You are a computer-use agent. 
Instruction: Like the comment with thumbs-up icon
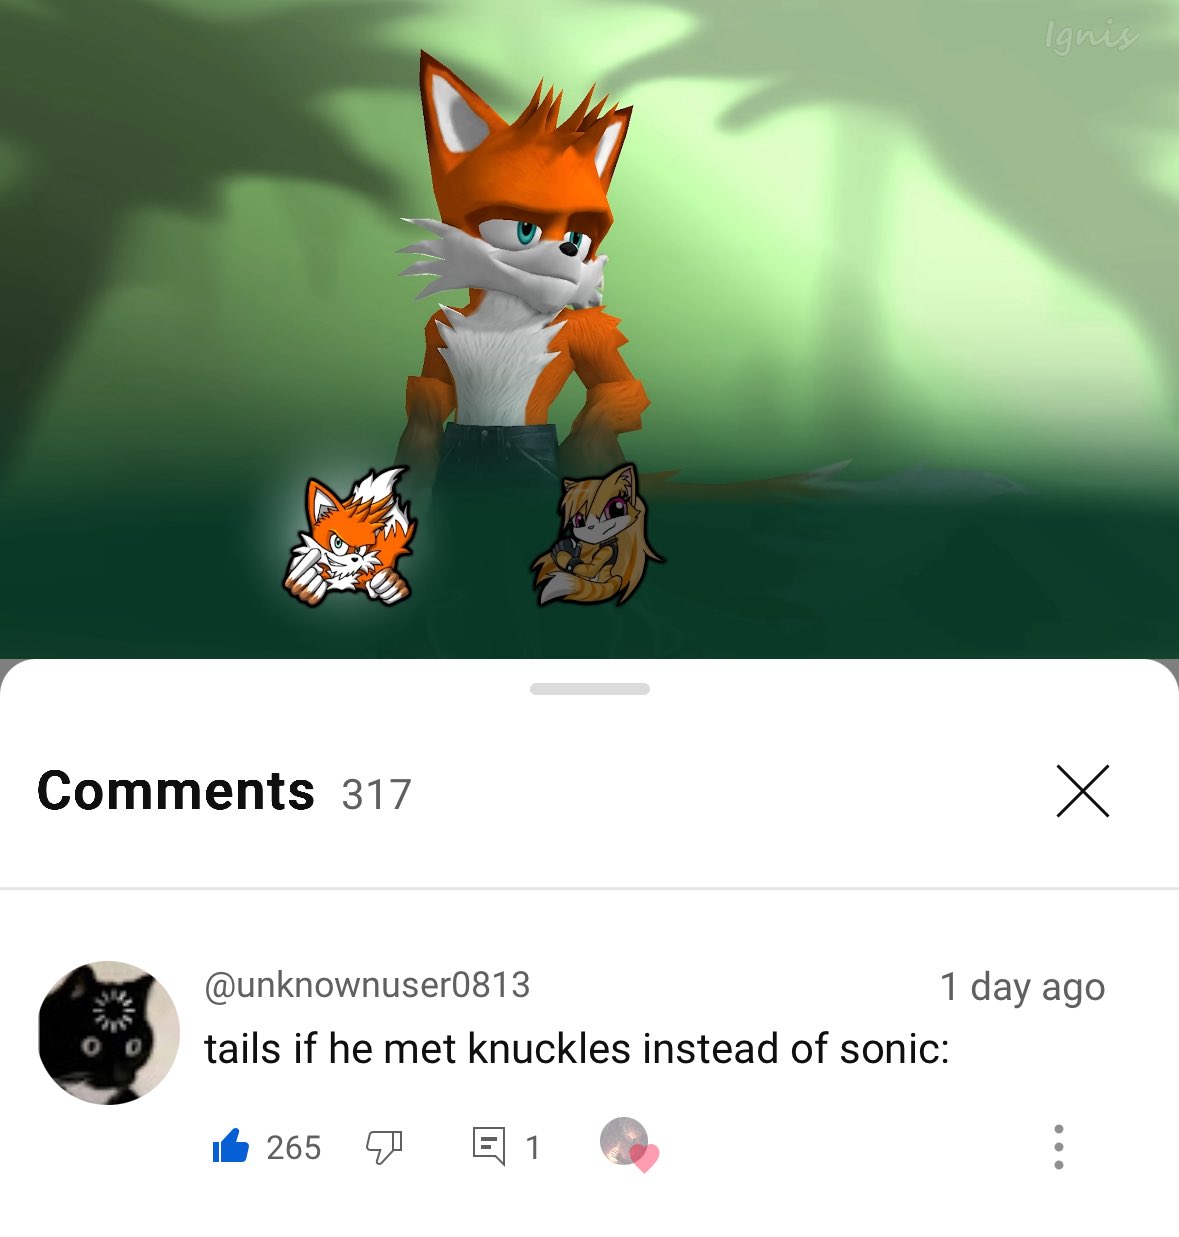pos(231,1146)
